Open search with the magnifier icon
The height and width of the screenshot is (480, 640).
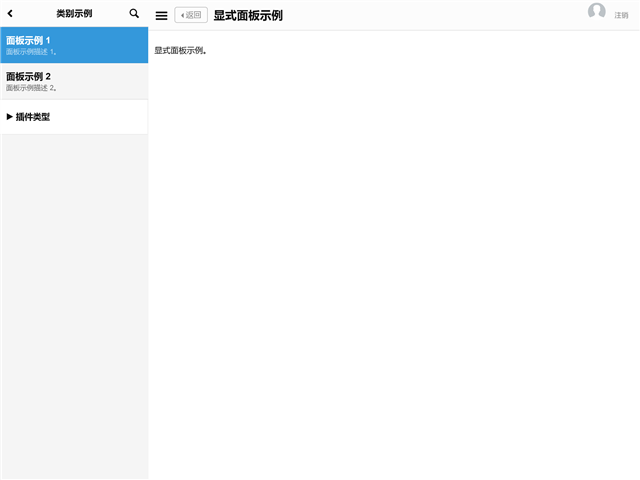[x=134, y=14]
